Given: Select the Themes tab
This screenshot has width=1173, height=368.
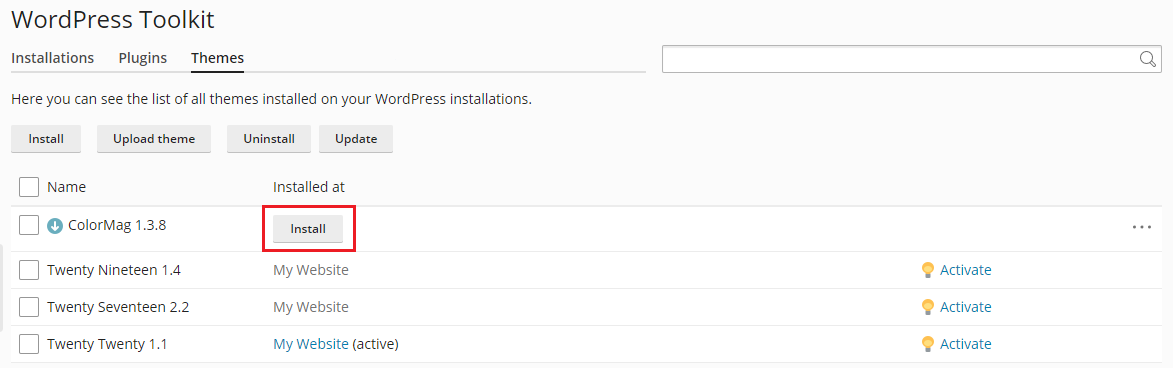Looking at the screenshot, I should pyautogui.click(x=217, y=58).
